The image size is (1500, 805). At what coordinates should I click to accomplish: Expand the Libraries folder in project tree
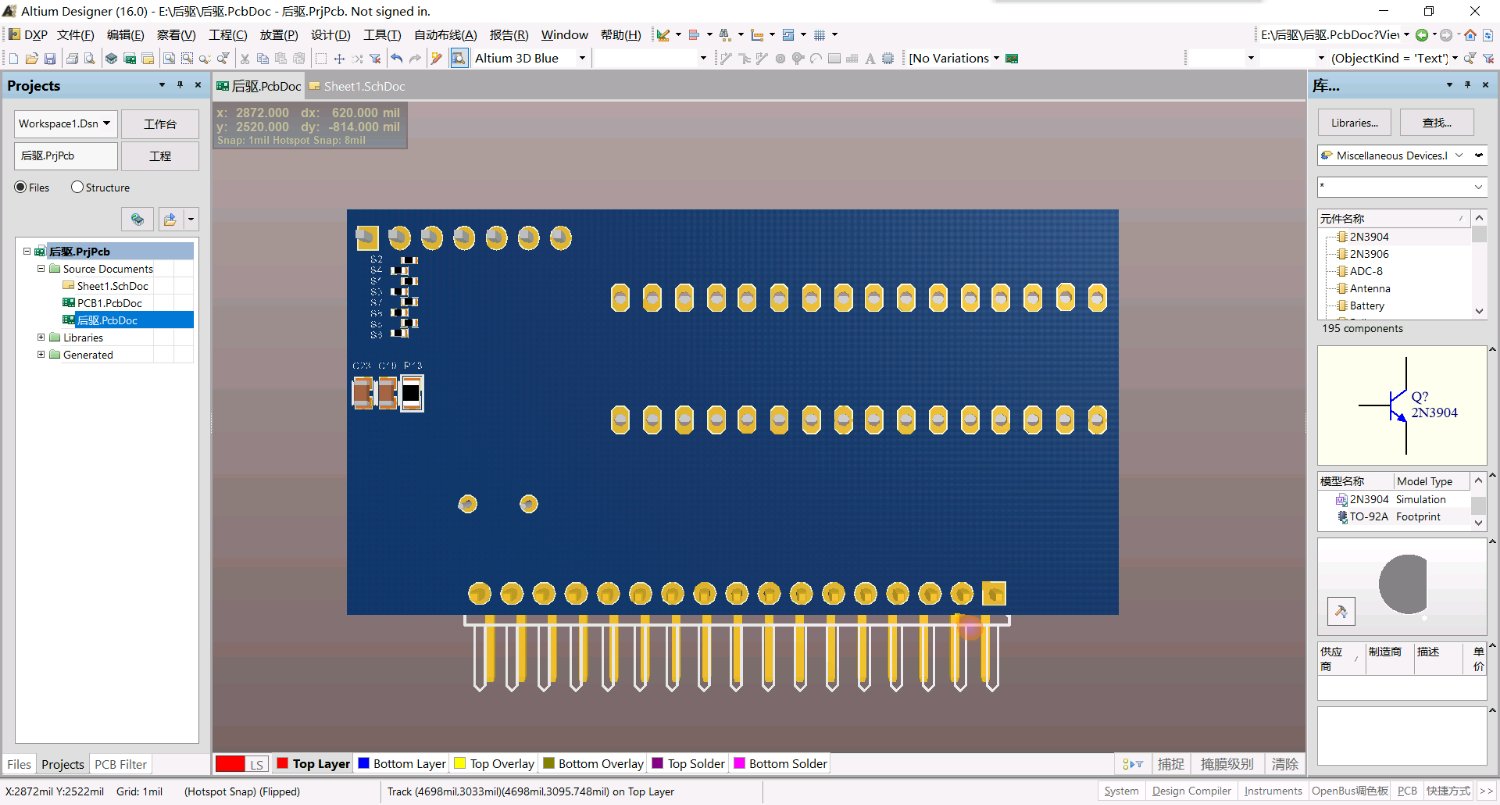tap(41, 338)
